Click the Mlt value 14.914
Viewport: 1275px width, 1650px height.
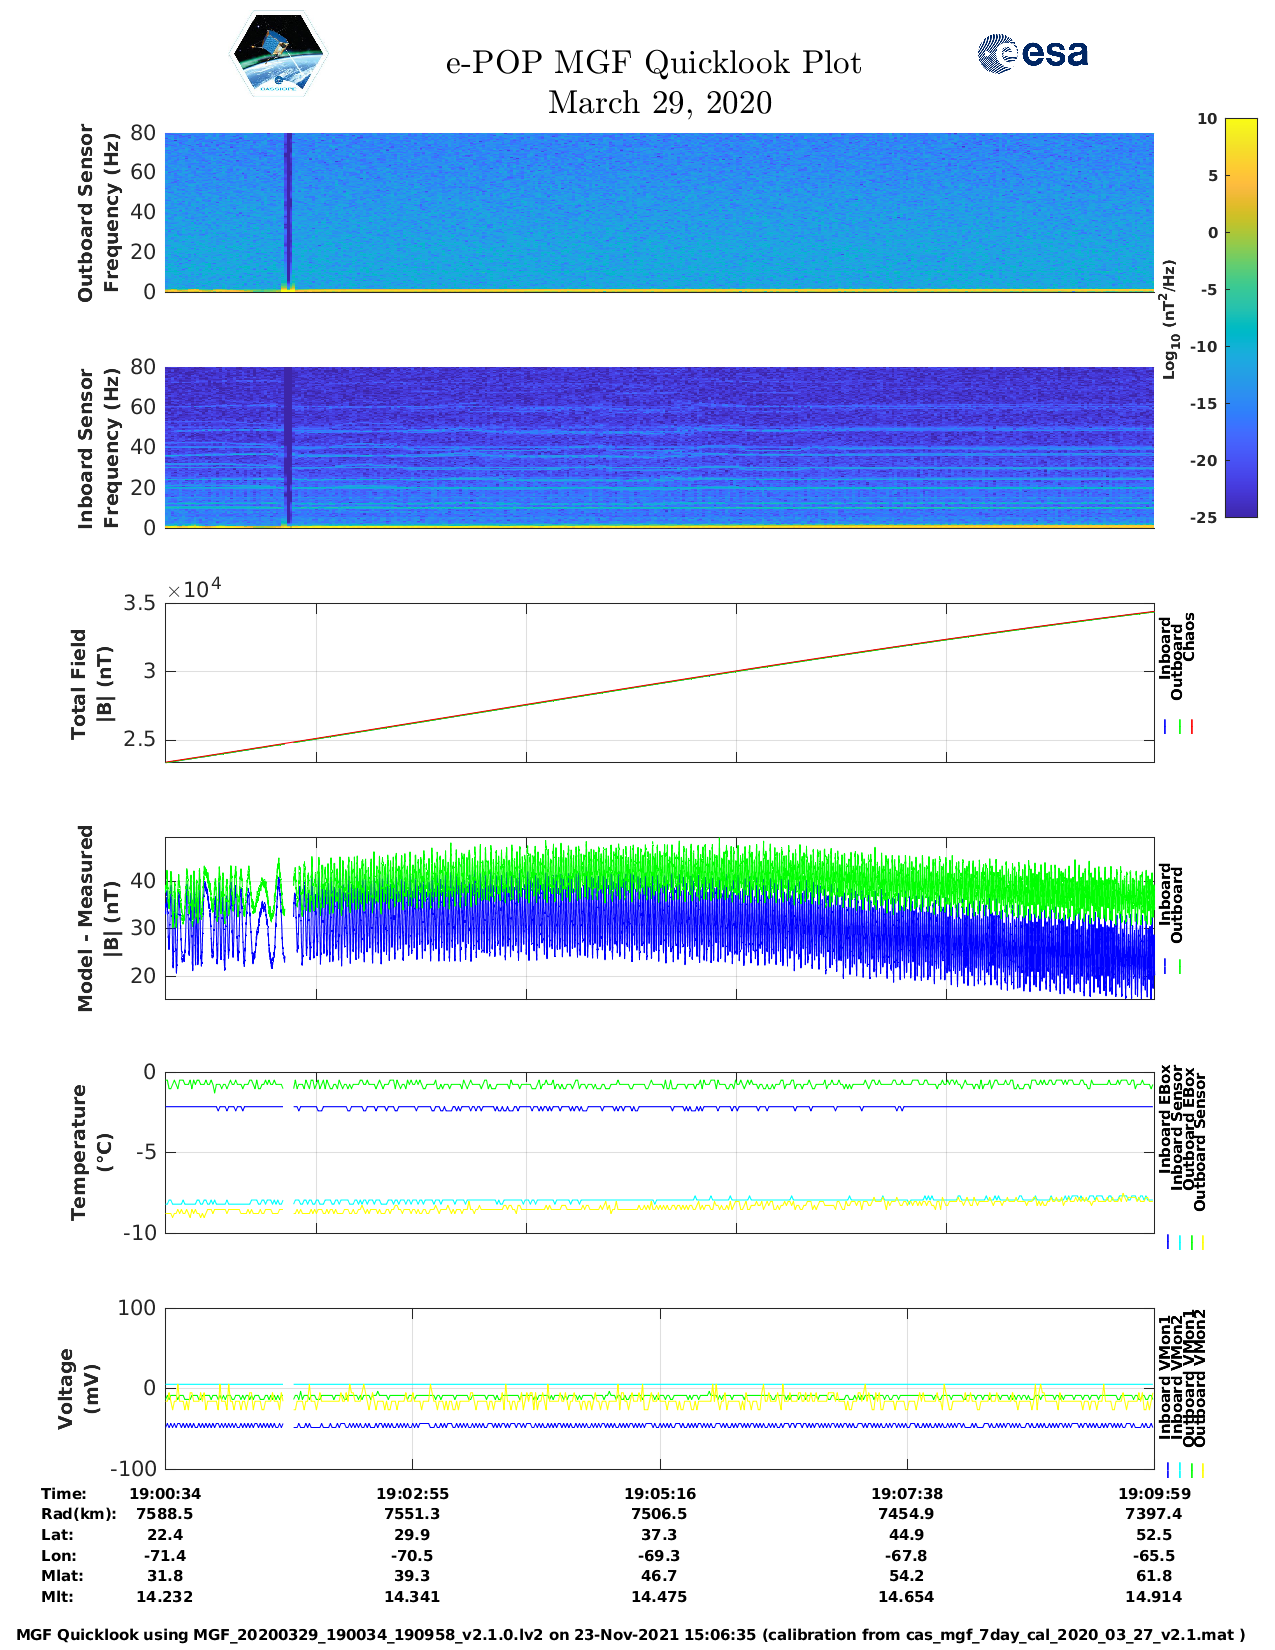pos(1153,1597)
